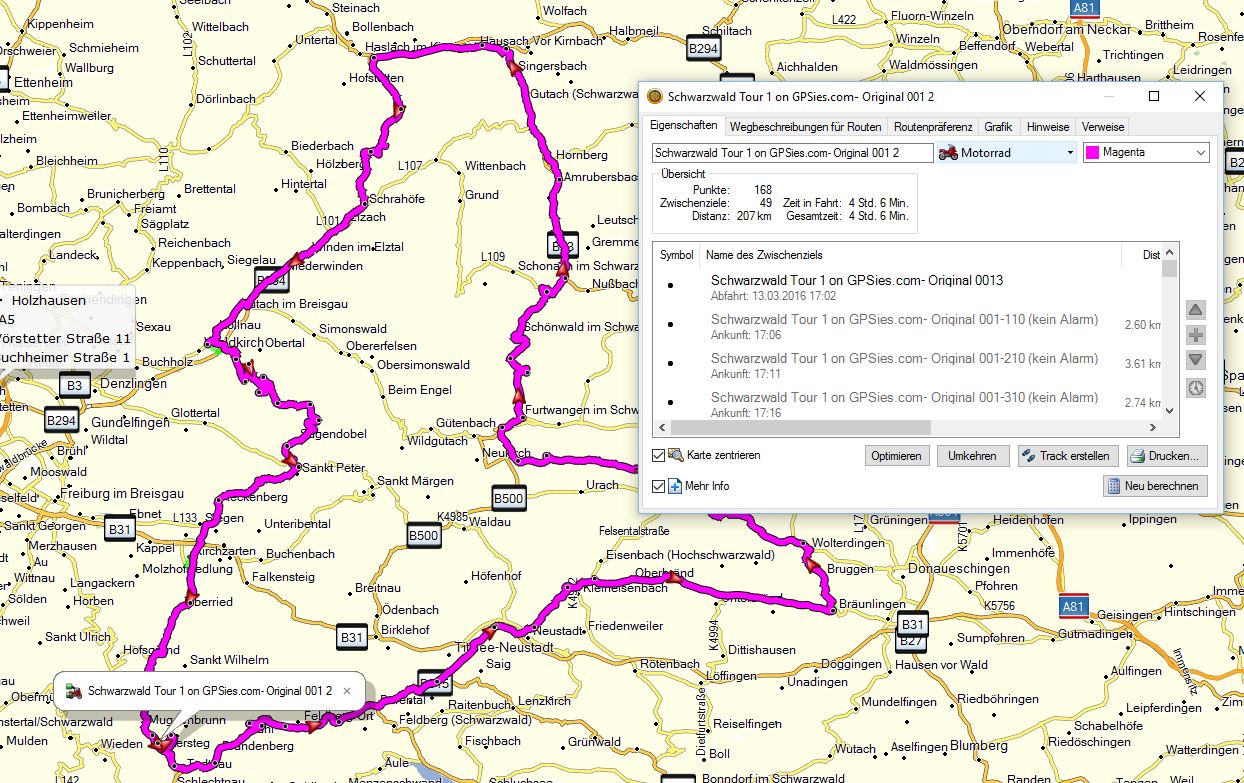Screen dimensions: 1244x783
Task: Click Drucken with the printer icon
Action: click(1167, 456)
